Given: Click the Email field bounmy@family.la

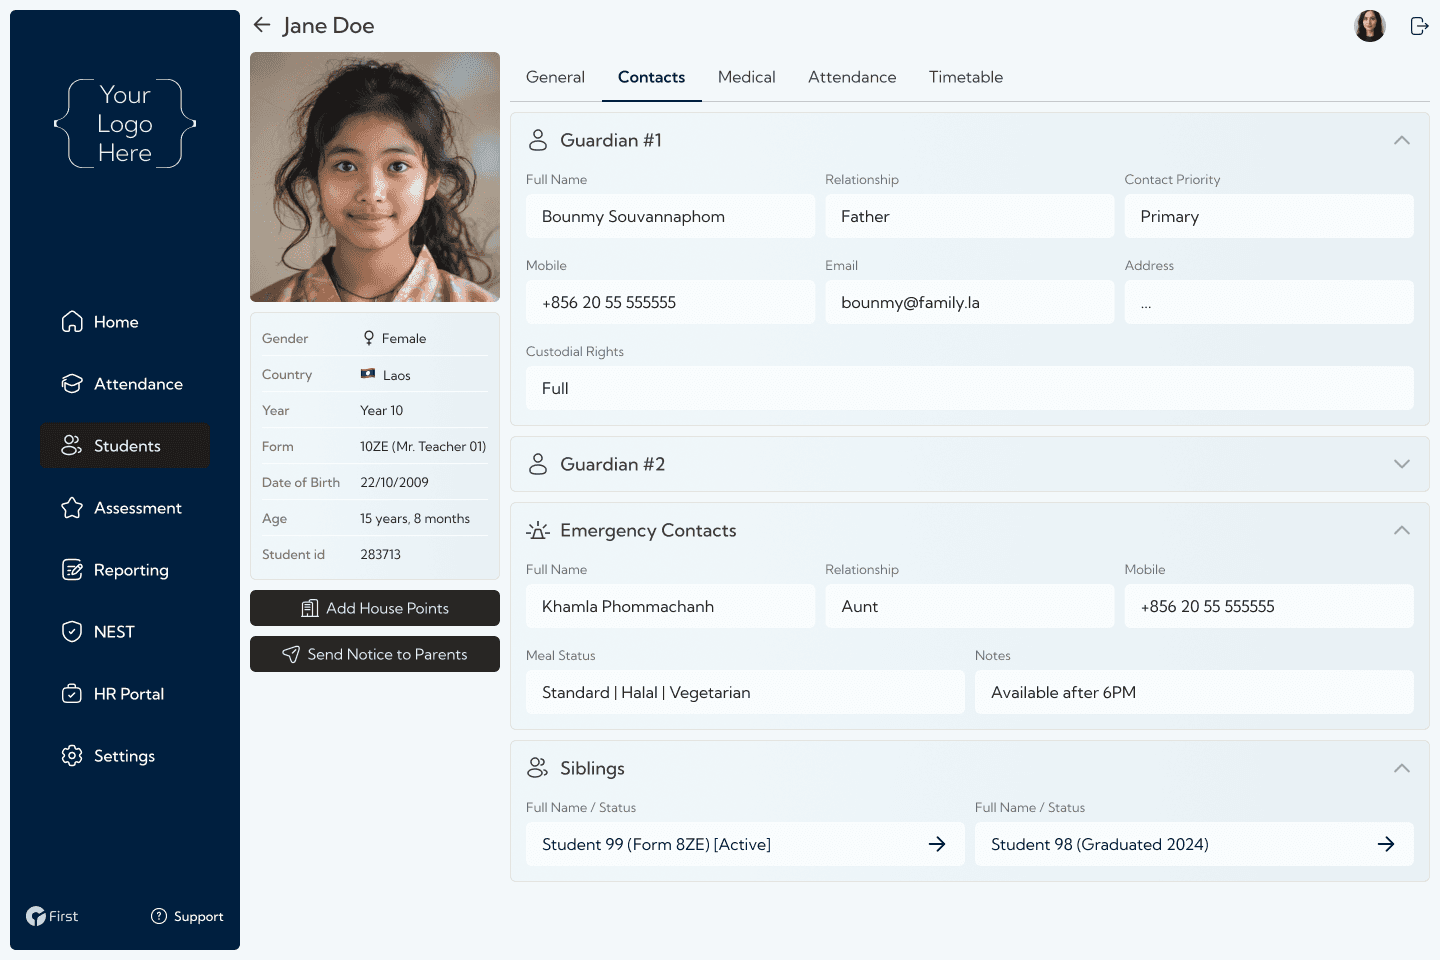Looking at the screenshot, I should [969, 302].
